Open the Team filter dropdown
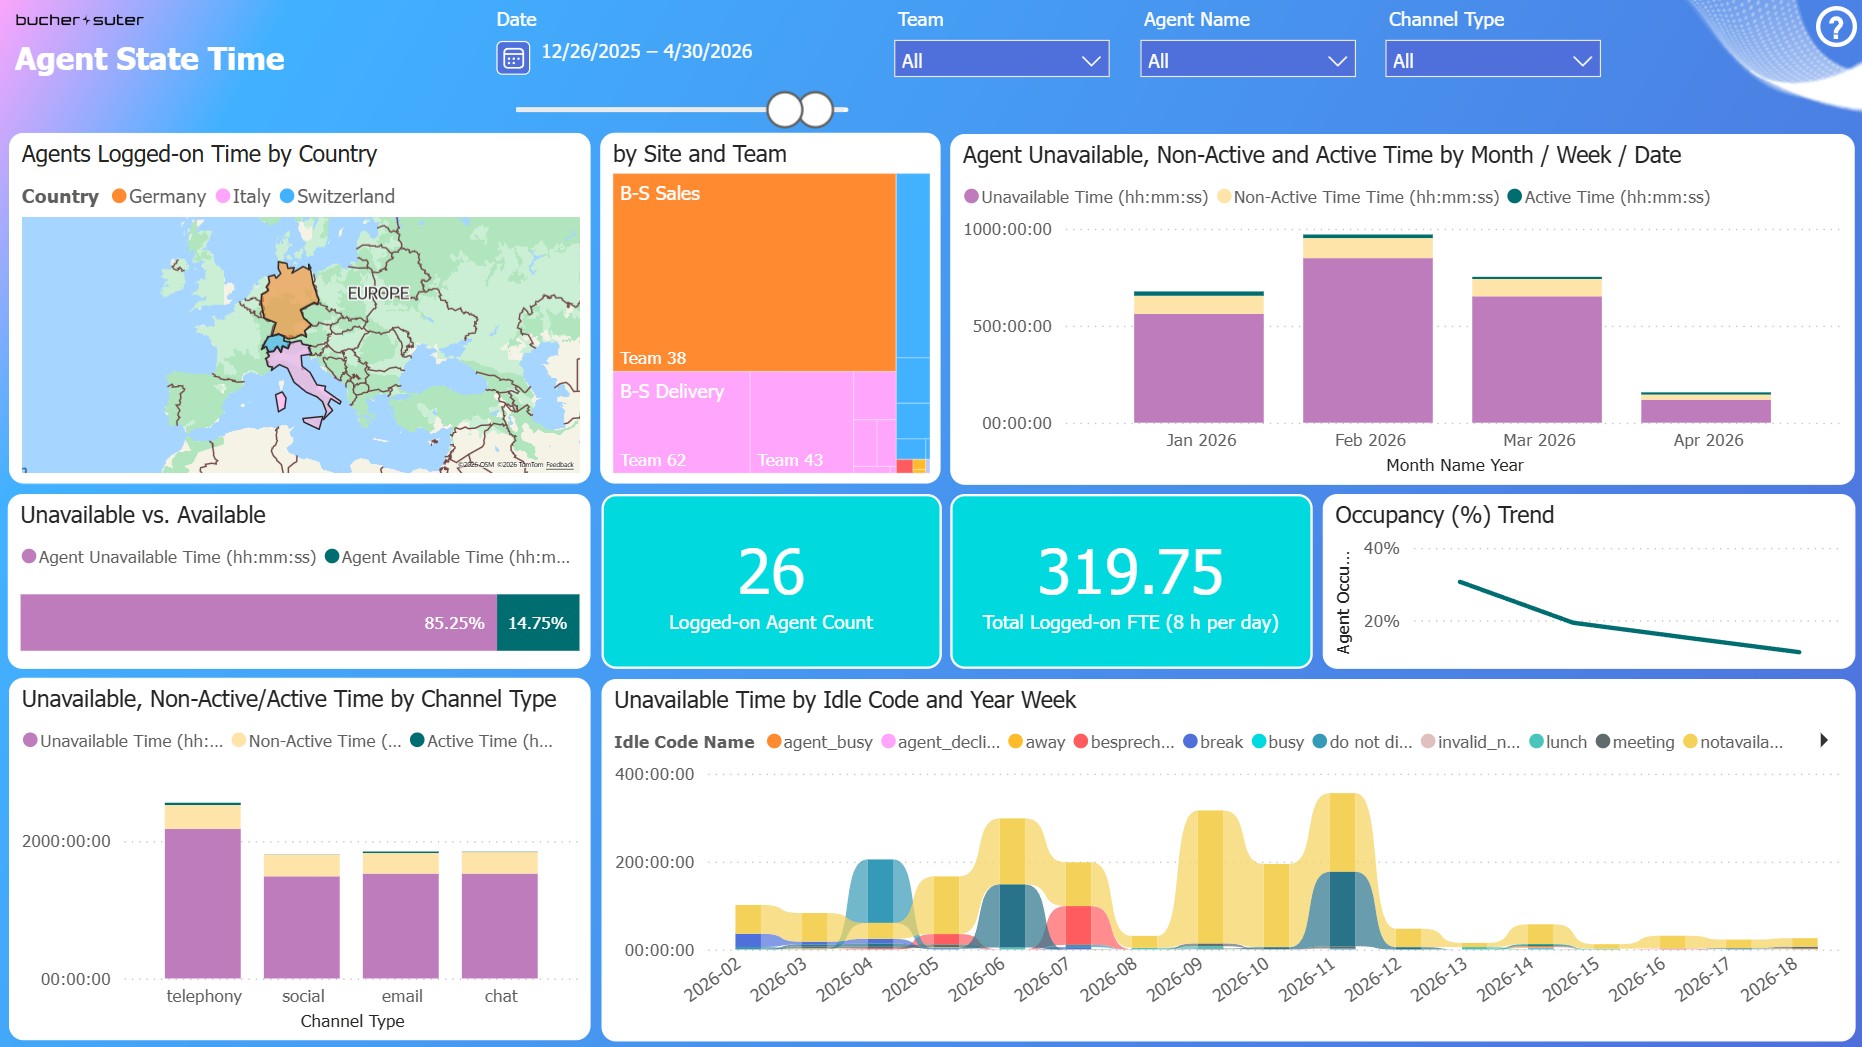1862x1047 pixels. (1001, 60)
